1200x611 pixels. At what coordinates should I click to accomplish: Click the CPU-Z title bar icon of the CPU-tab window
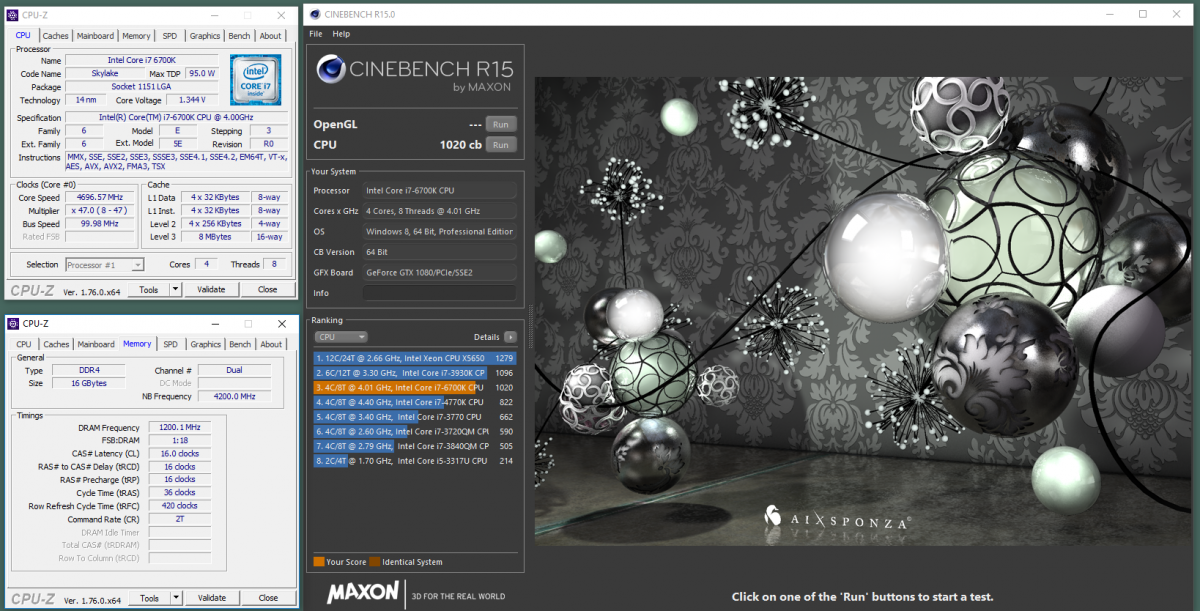pos(13,15)
